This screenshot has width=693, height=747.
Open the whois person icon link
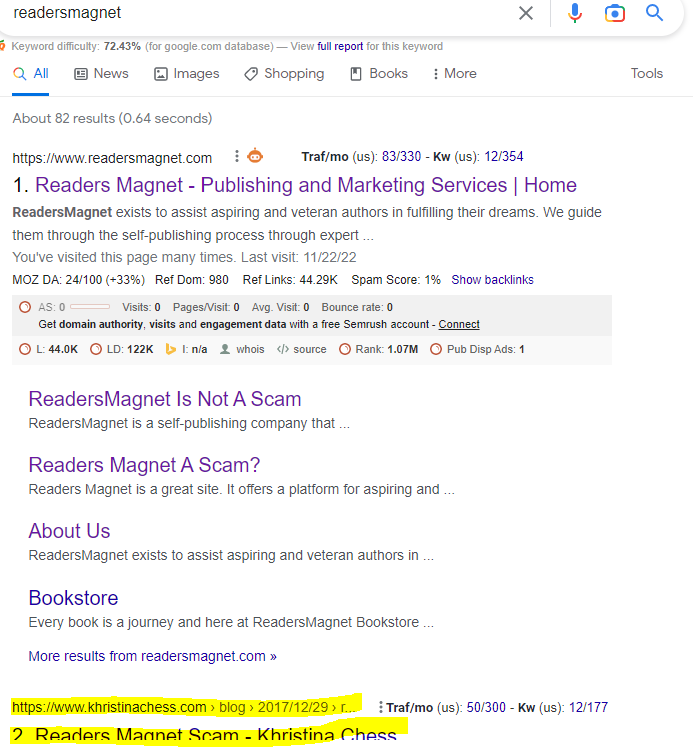click(225, 349)
